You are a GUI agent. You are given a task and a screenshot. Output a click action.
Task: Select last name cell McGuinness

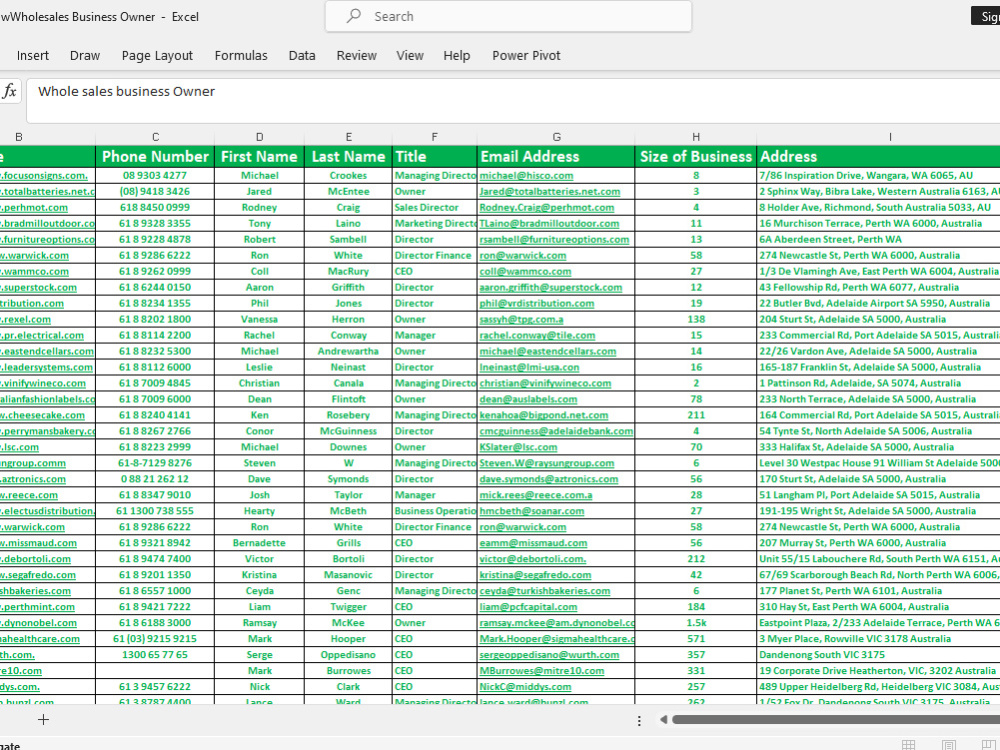pos(348,431)
